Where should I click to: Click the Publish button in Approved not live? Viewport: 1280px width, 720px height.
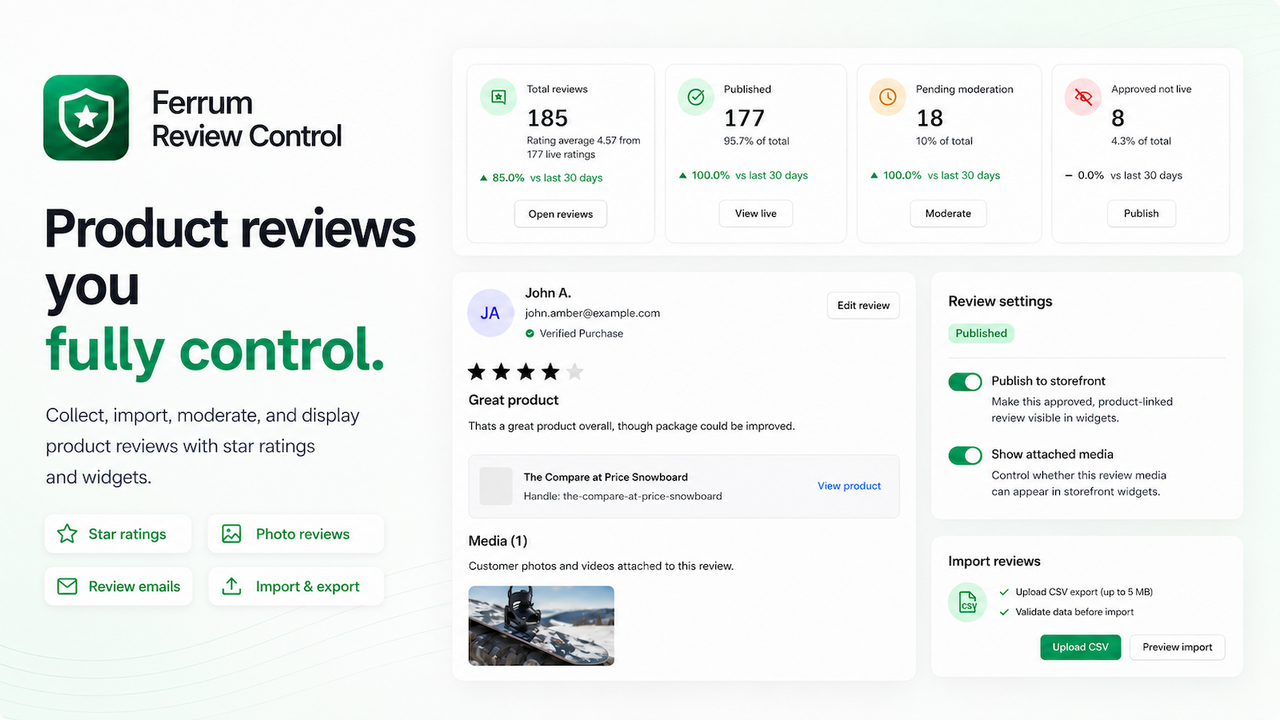point(1141,214)
